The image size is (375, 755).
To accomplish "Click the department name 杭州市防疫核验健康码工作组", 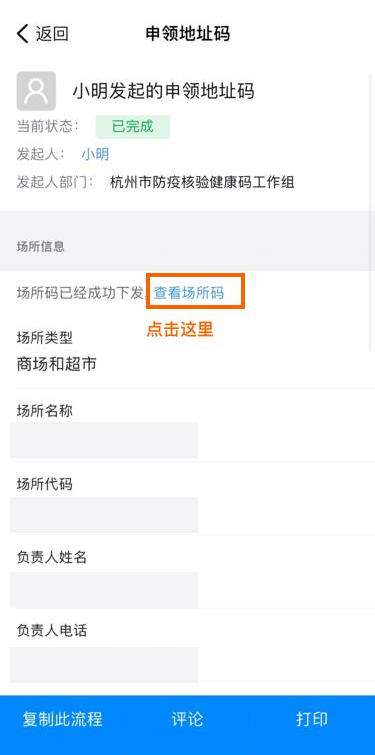I will pos(202,182).
